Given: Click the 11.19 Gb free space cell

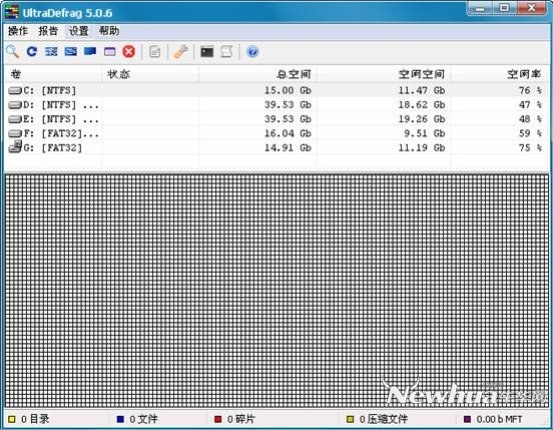Looking at the screenshot, I should [x=421, y=148].
